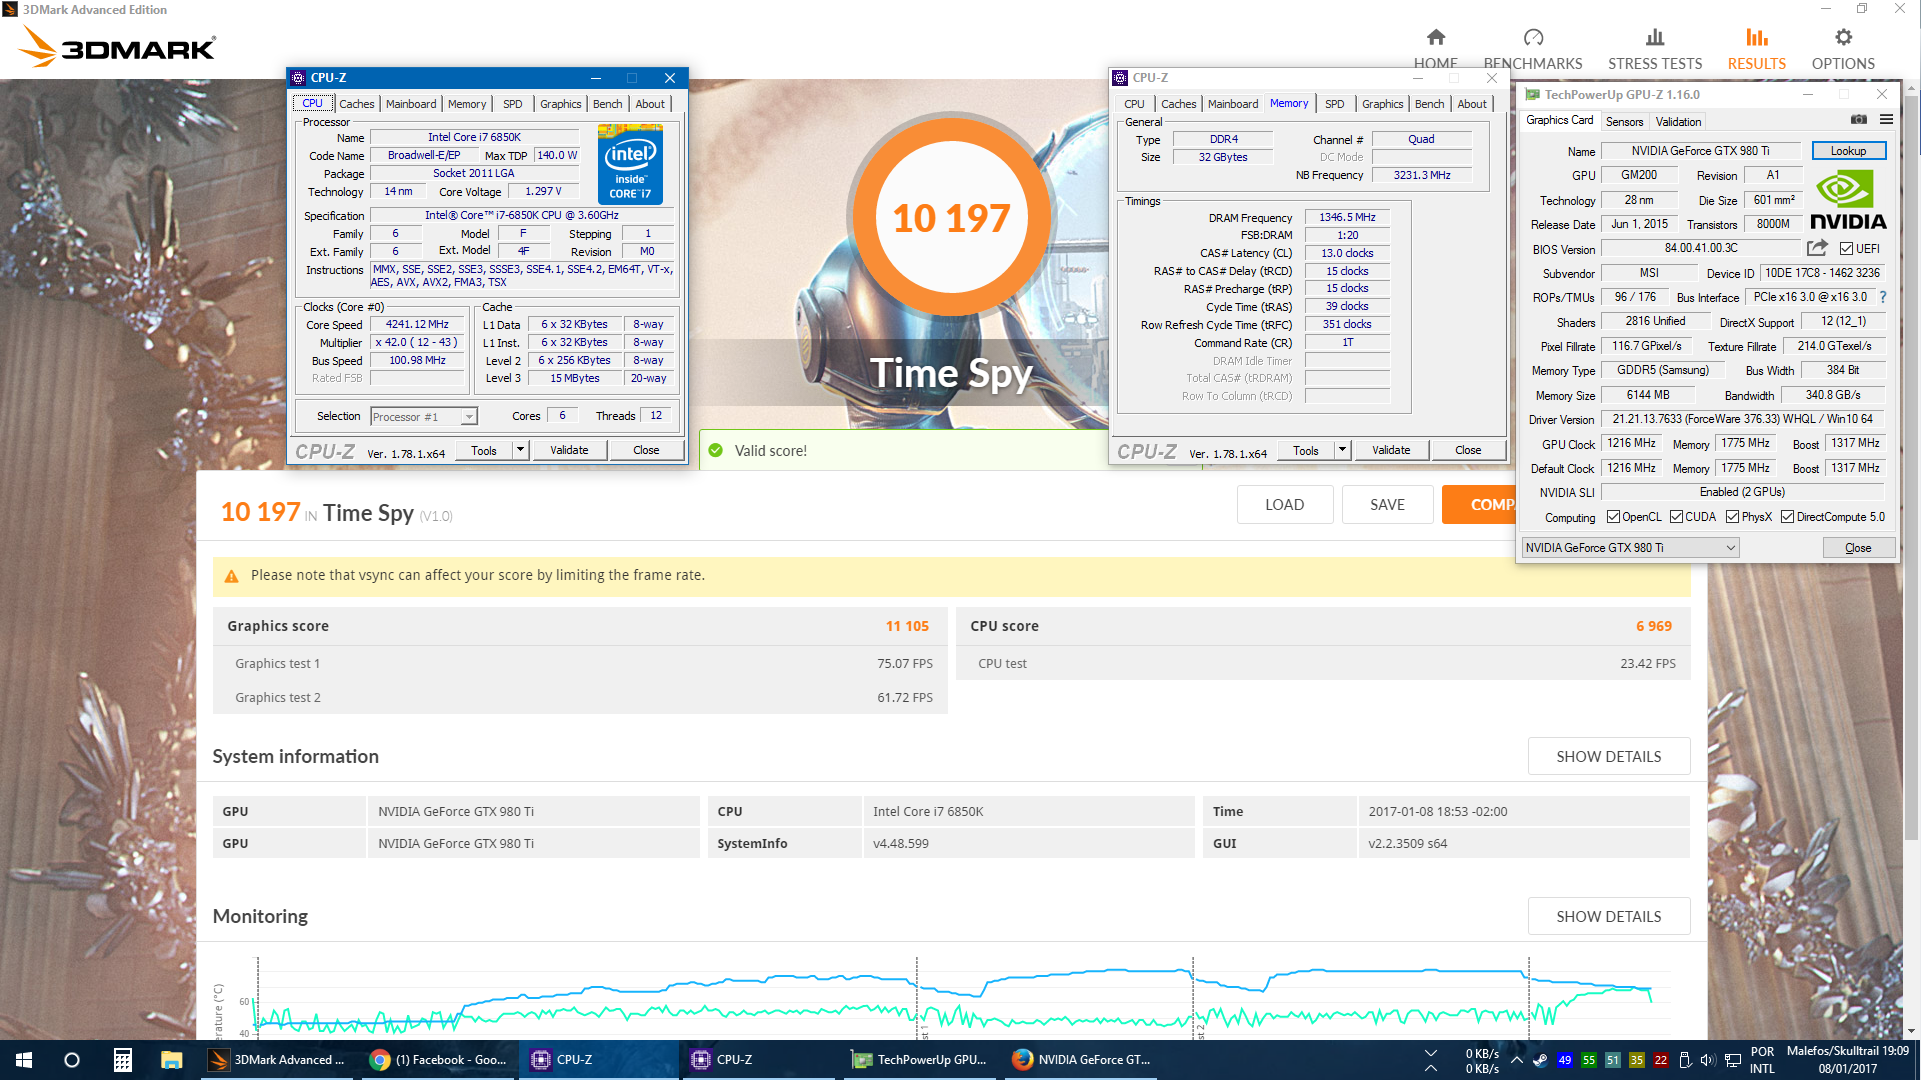
Task: Show details for Monitoring
Action: click(1608, 917)
